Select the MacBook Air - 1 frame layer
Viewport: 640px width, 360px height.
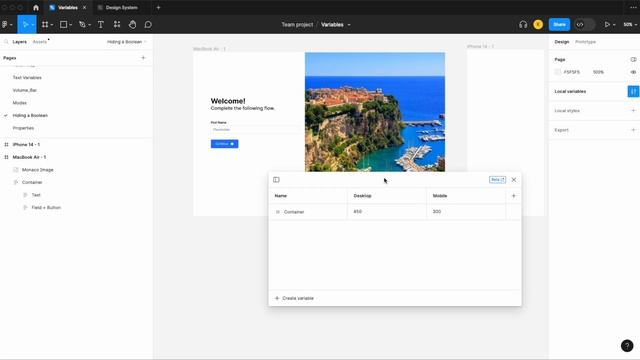click(x=29, y=157)
